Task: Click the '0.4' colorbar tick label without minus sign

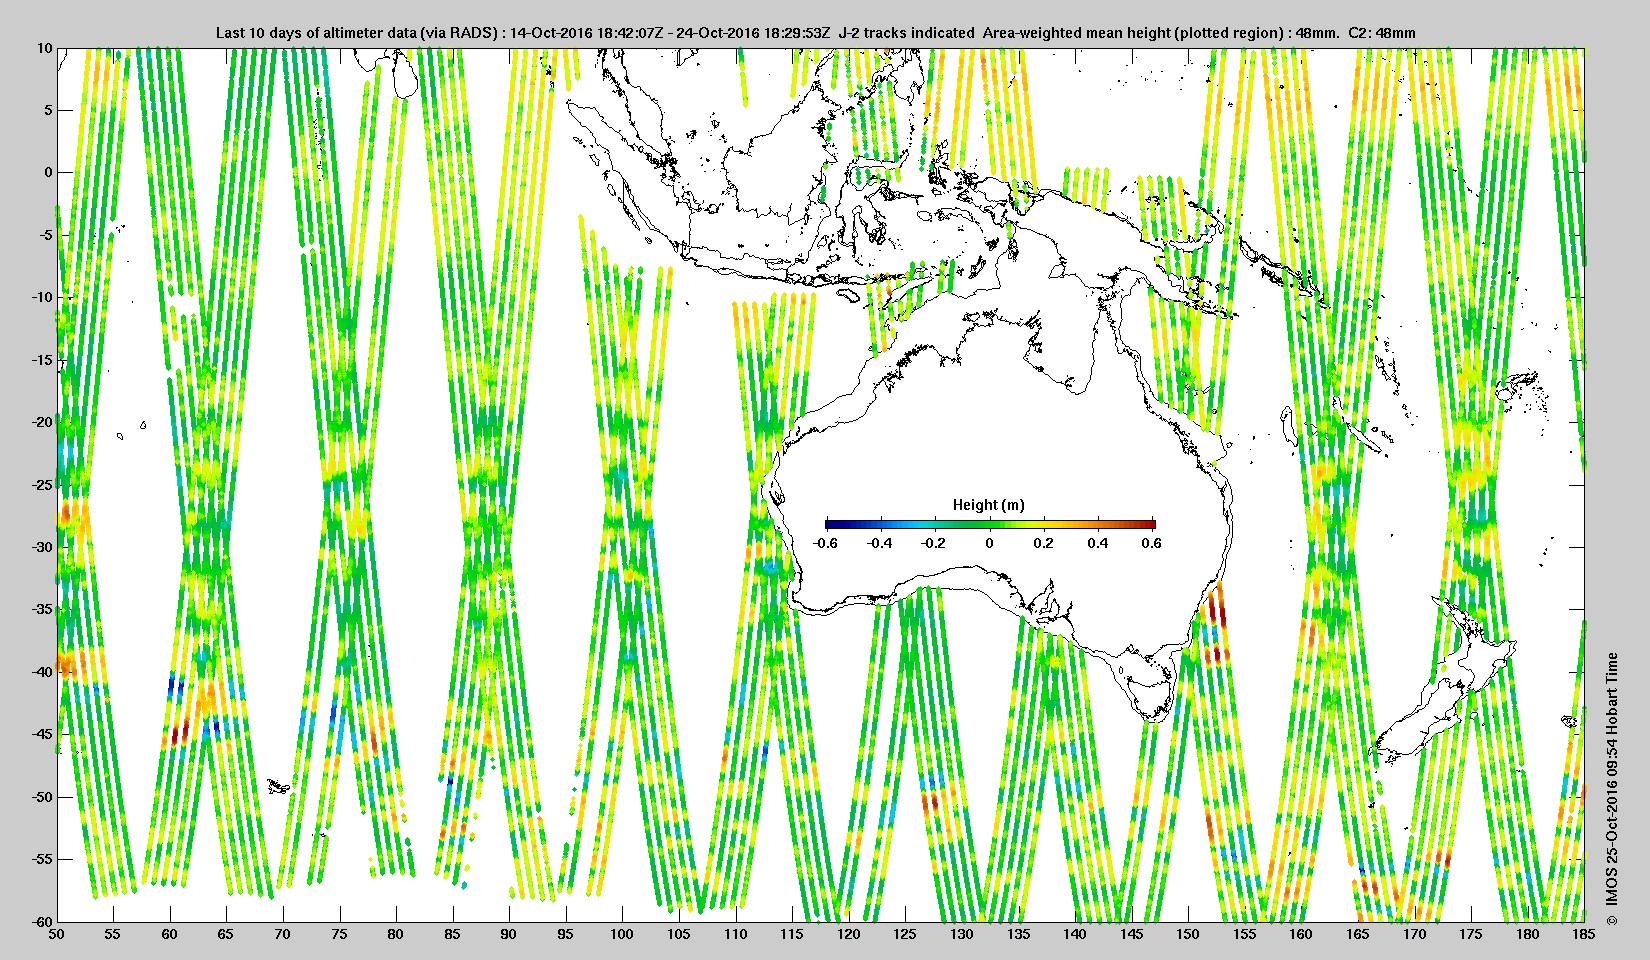Action: point(1097,543)
